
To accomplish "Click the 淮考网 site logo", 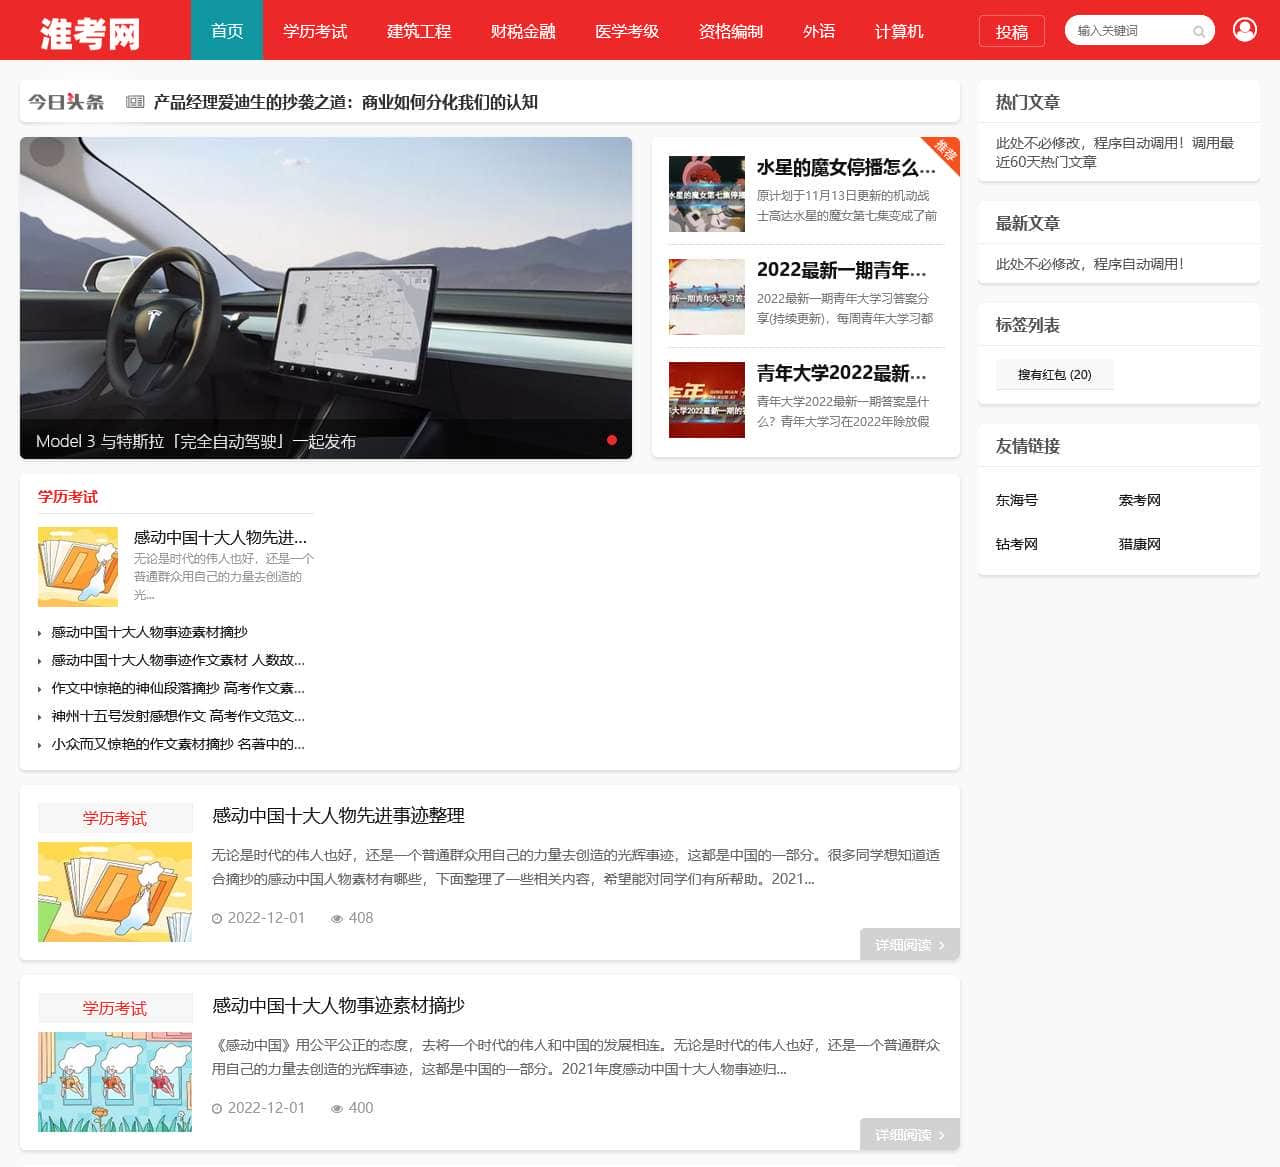I will pos(90,33).
